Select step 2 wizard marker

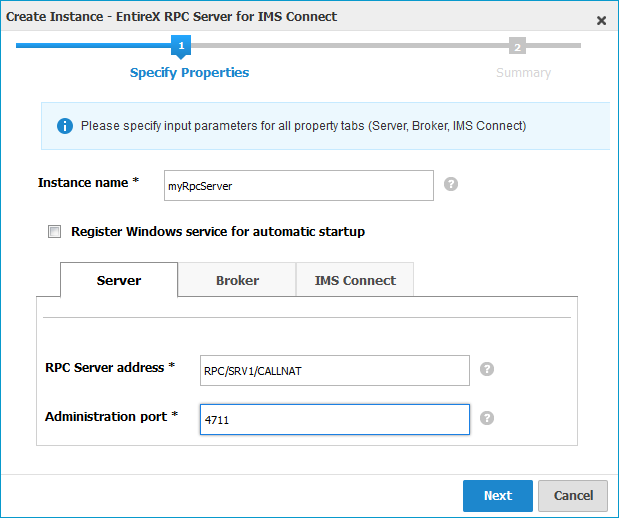coord(517,47)
